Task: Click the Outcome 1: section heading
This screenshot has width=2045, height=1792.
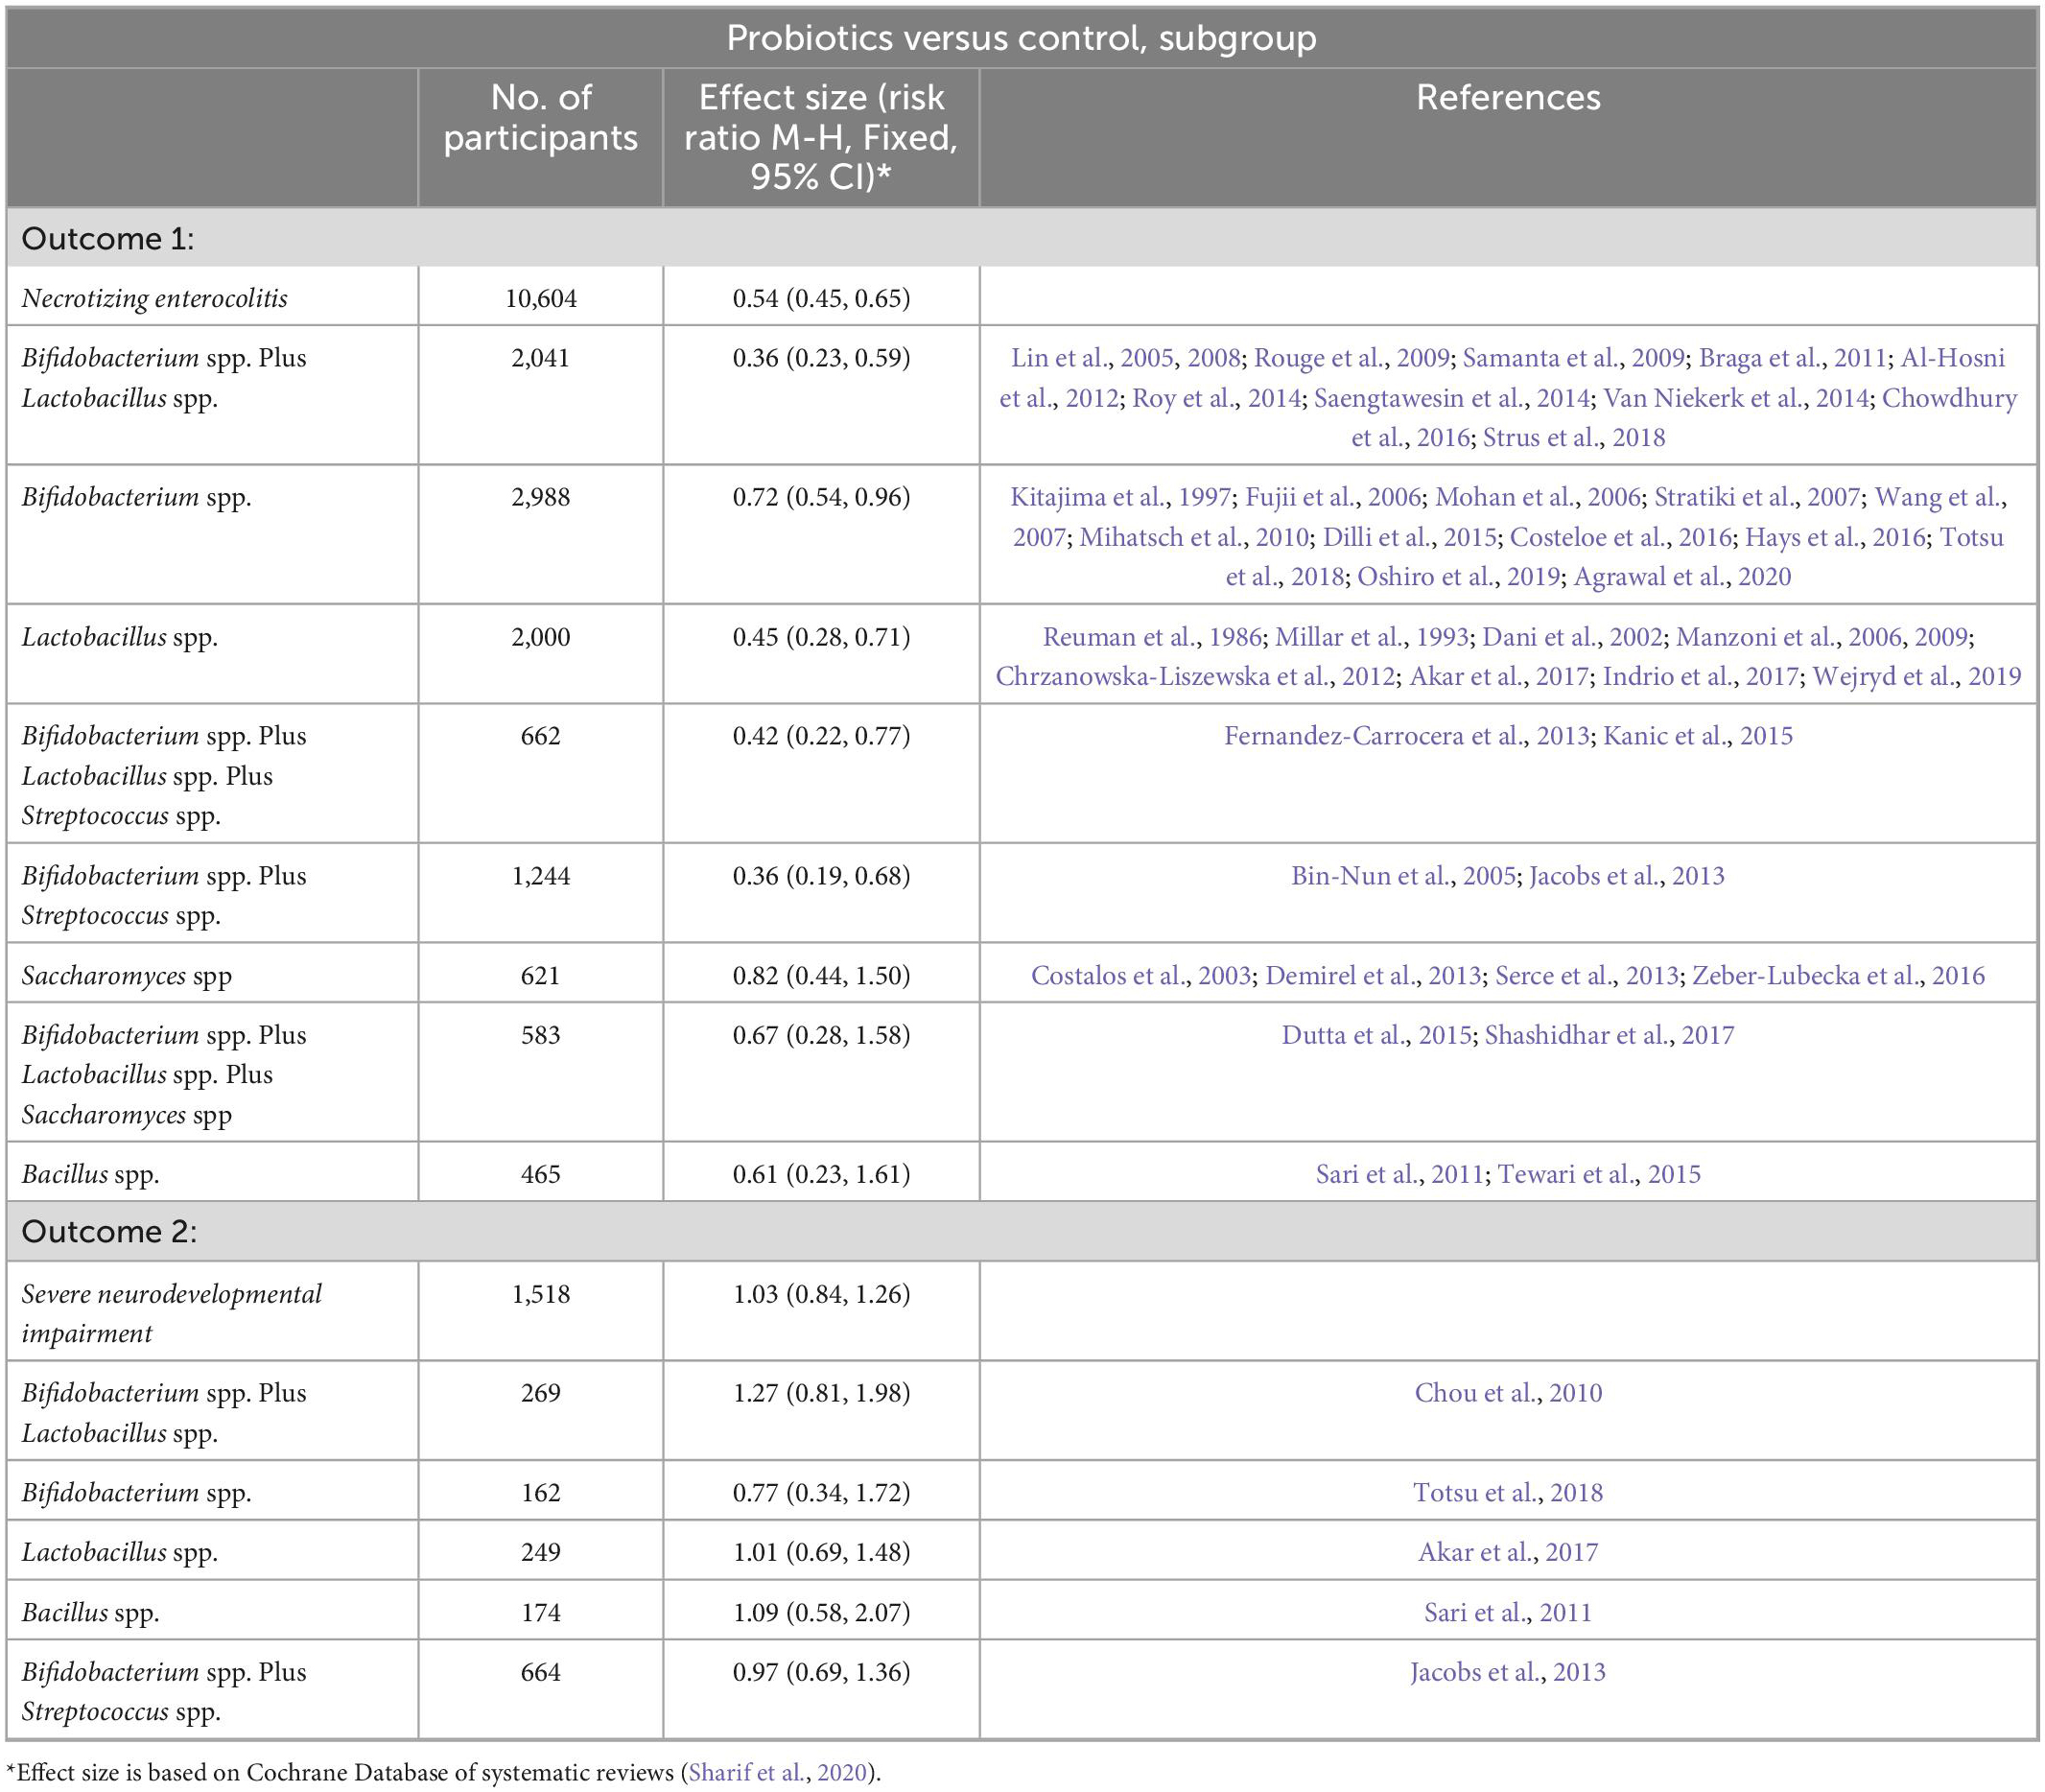Action: (x=108, y=238)
